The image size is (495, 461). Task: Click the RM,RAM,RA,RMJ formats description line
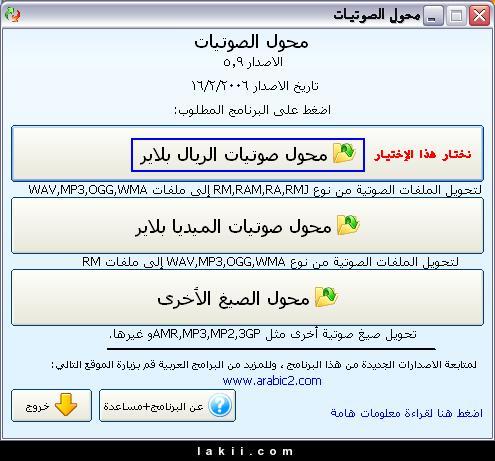click(255, 190)
